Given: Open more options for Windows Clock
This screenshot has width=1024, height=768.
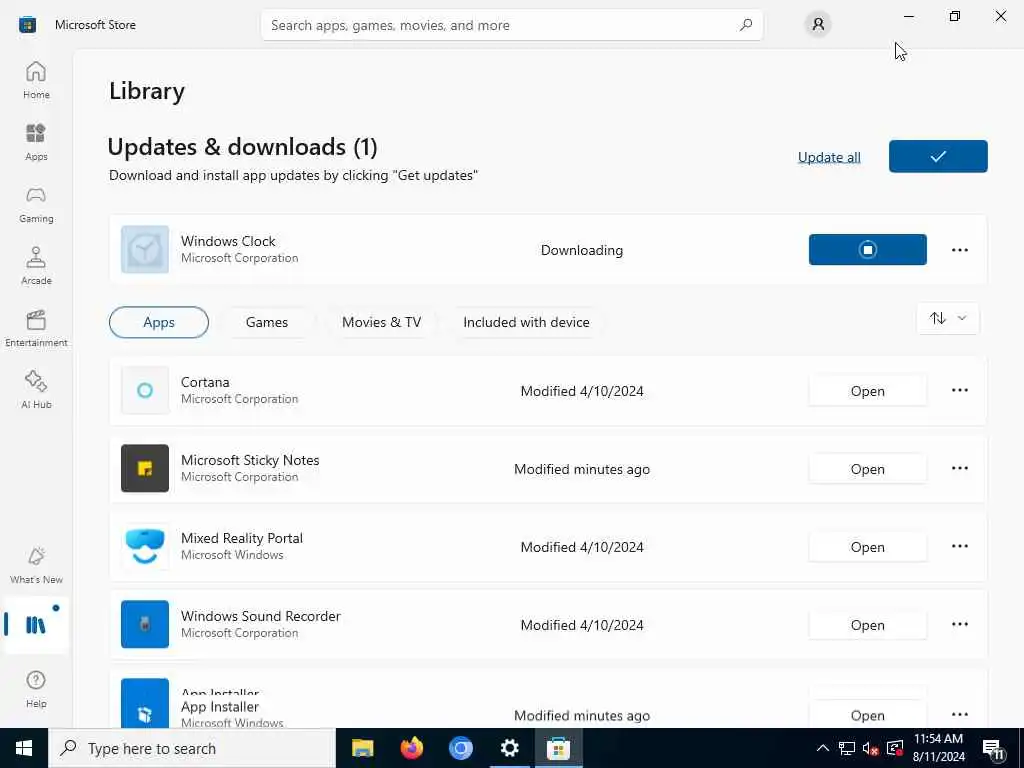Looking at the screenshot, I should coord(959,249).
